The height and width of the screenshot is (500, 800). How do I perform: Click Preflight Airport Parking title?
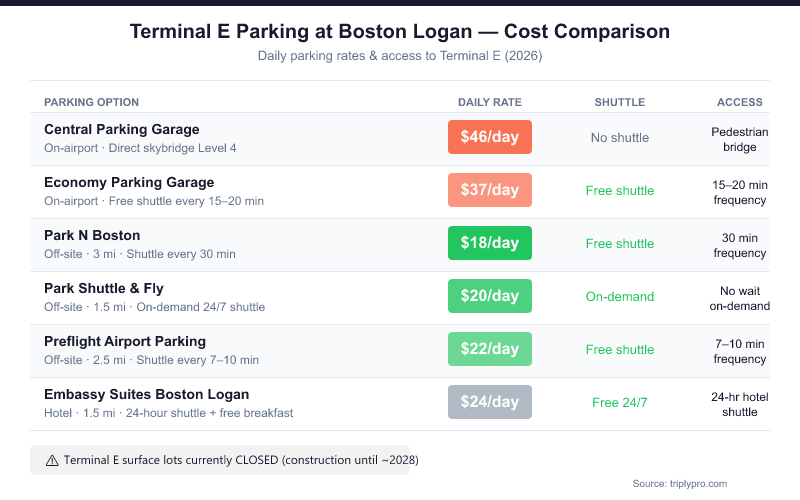125,341
